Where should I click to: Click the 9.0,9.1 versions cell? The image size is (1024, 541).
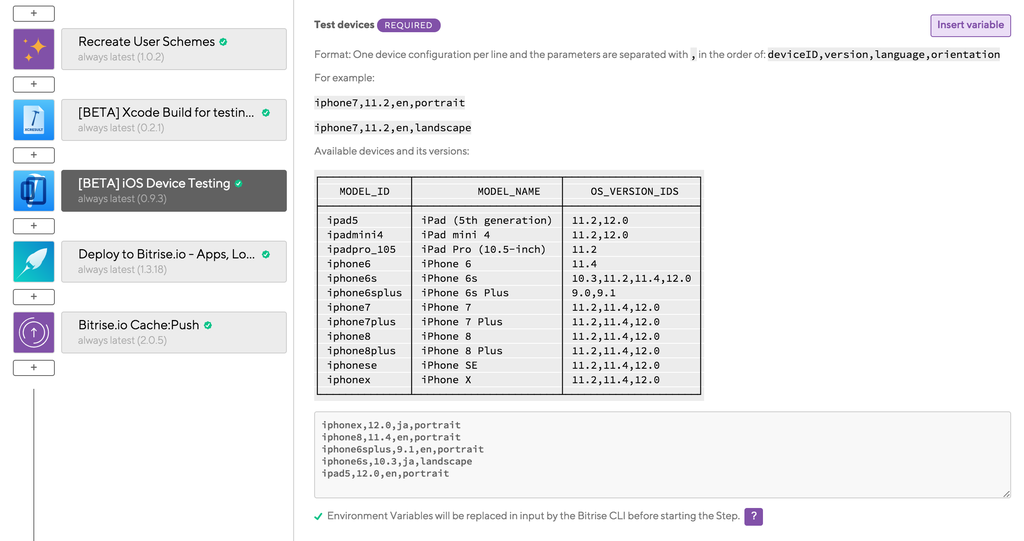(594, 293)
